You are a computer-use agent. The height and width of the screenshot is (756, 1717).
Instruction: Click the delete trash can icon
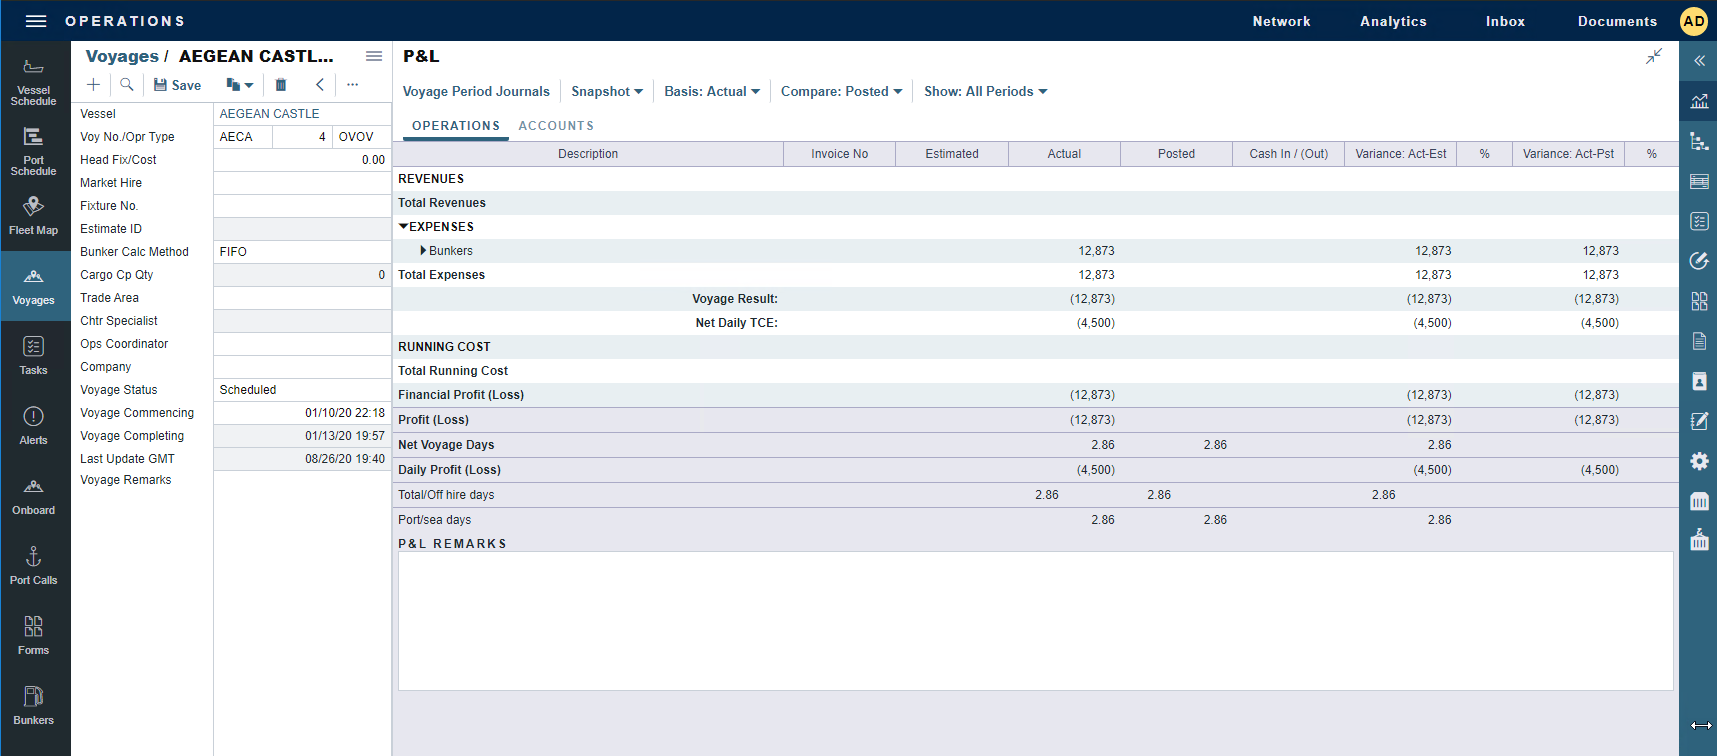point(281,85)
